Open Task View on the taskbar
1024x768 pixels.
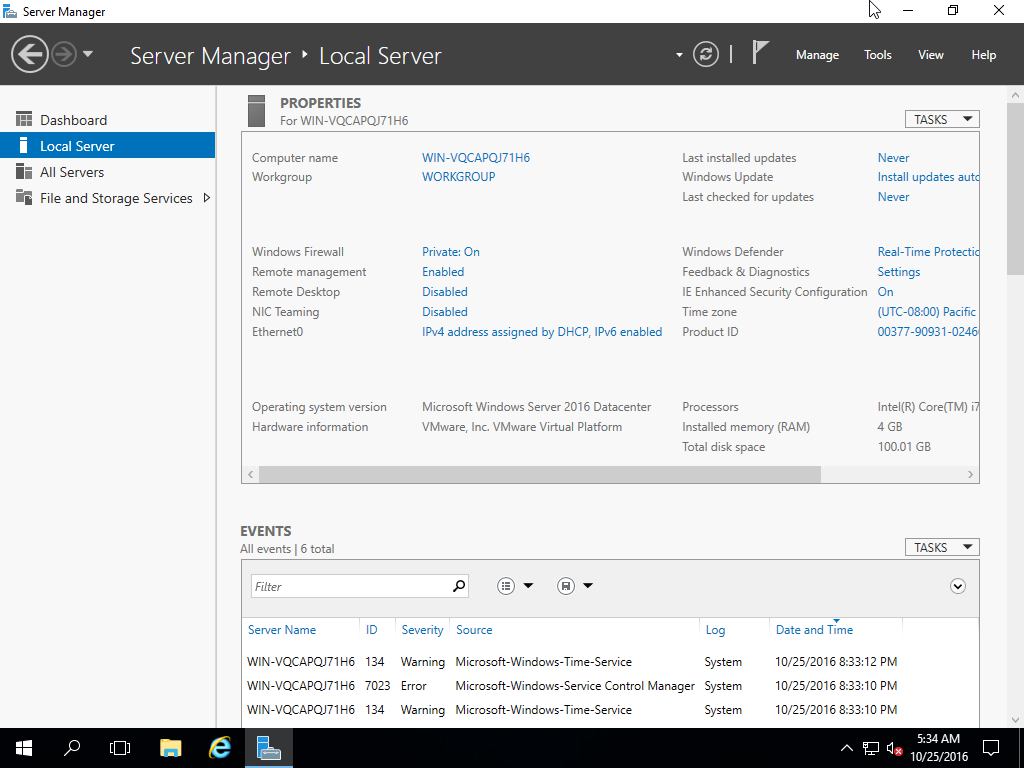point(120,748)
